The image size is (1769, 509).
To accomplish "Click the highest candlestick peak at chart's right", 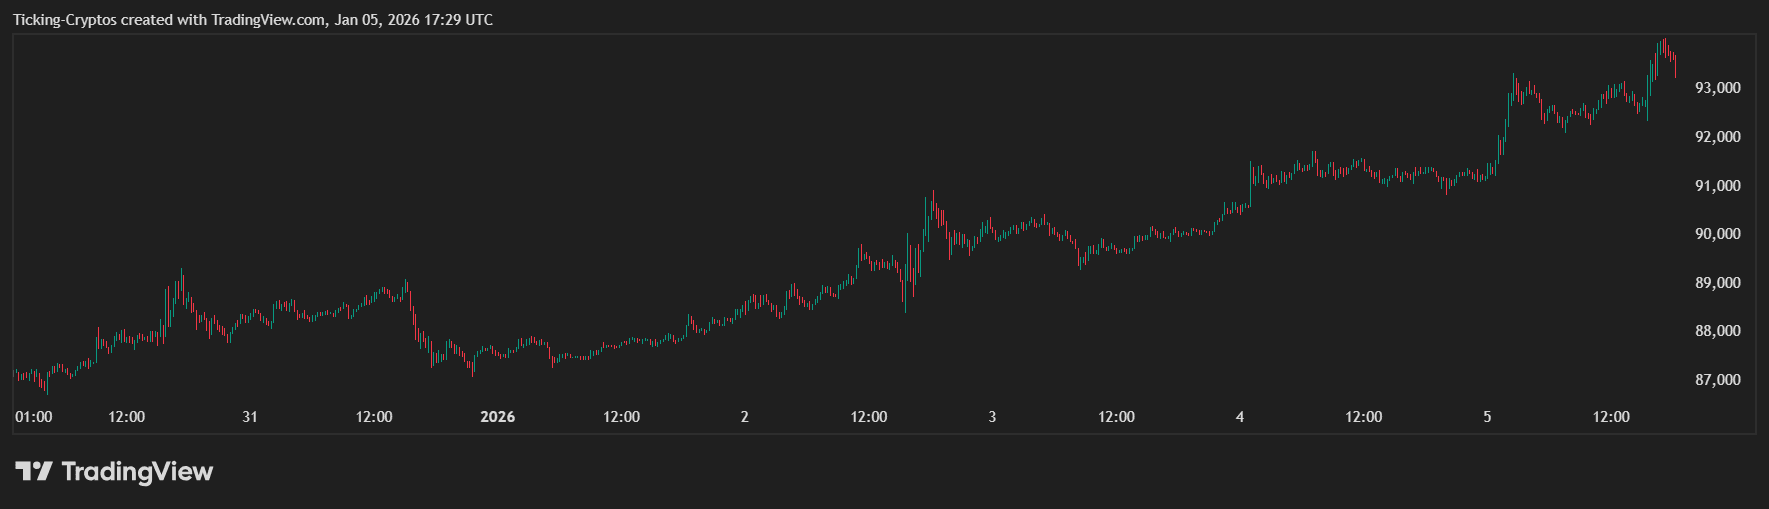I will click(x=1664, y=42).
